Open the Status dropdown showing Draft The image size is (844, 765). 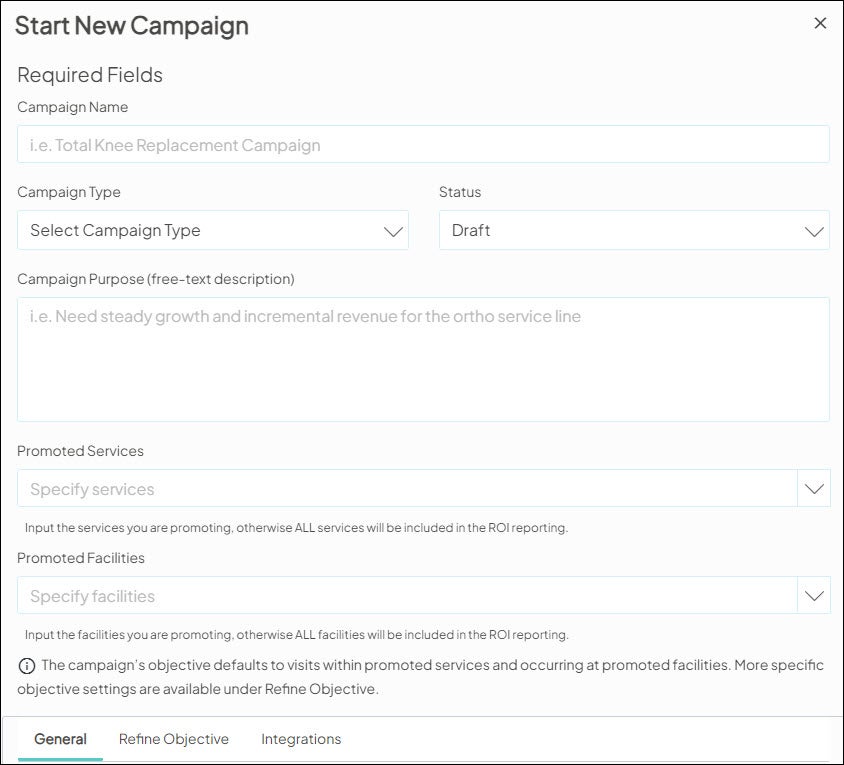[620, 231]
